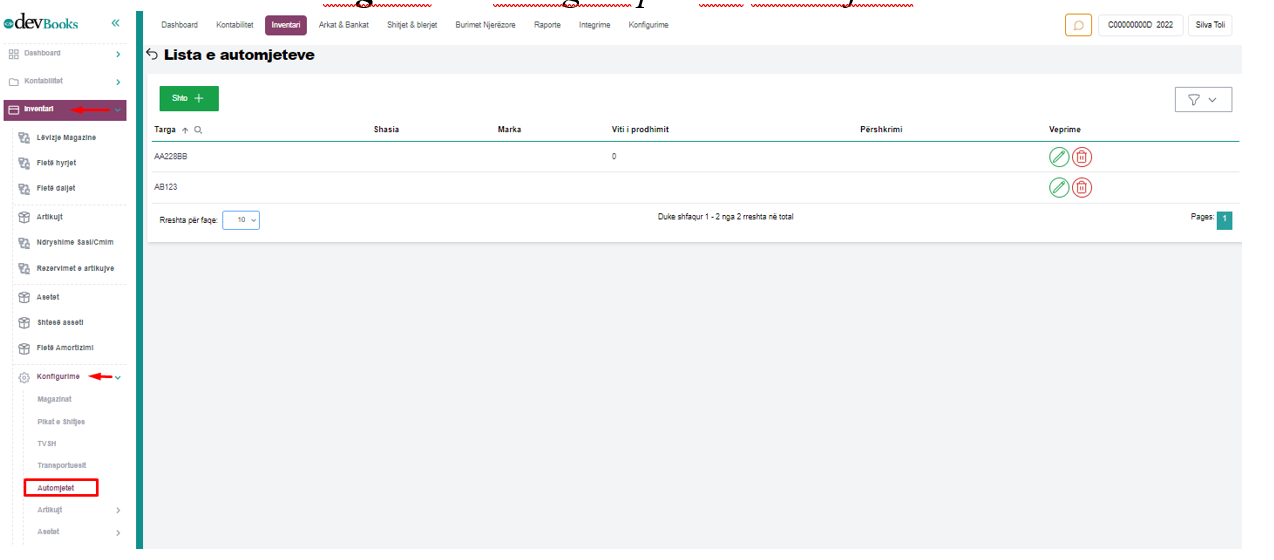
Task: Open rows per page dropdown
Action: [x=241, y=220]
